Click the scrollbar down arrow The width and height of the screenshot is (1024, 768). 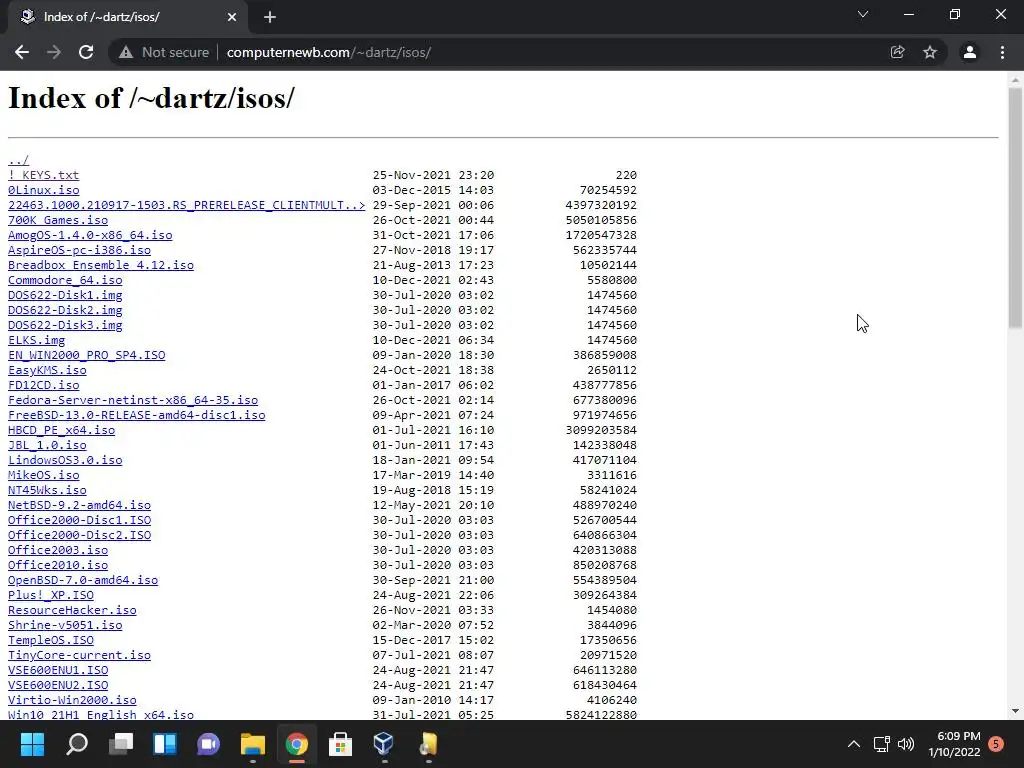click(1015, 711)
